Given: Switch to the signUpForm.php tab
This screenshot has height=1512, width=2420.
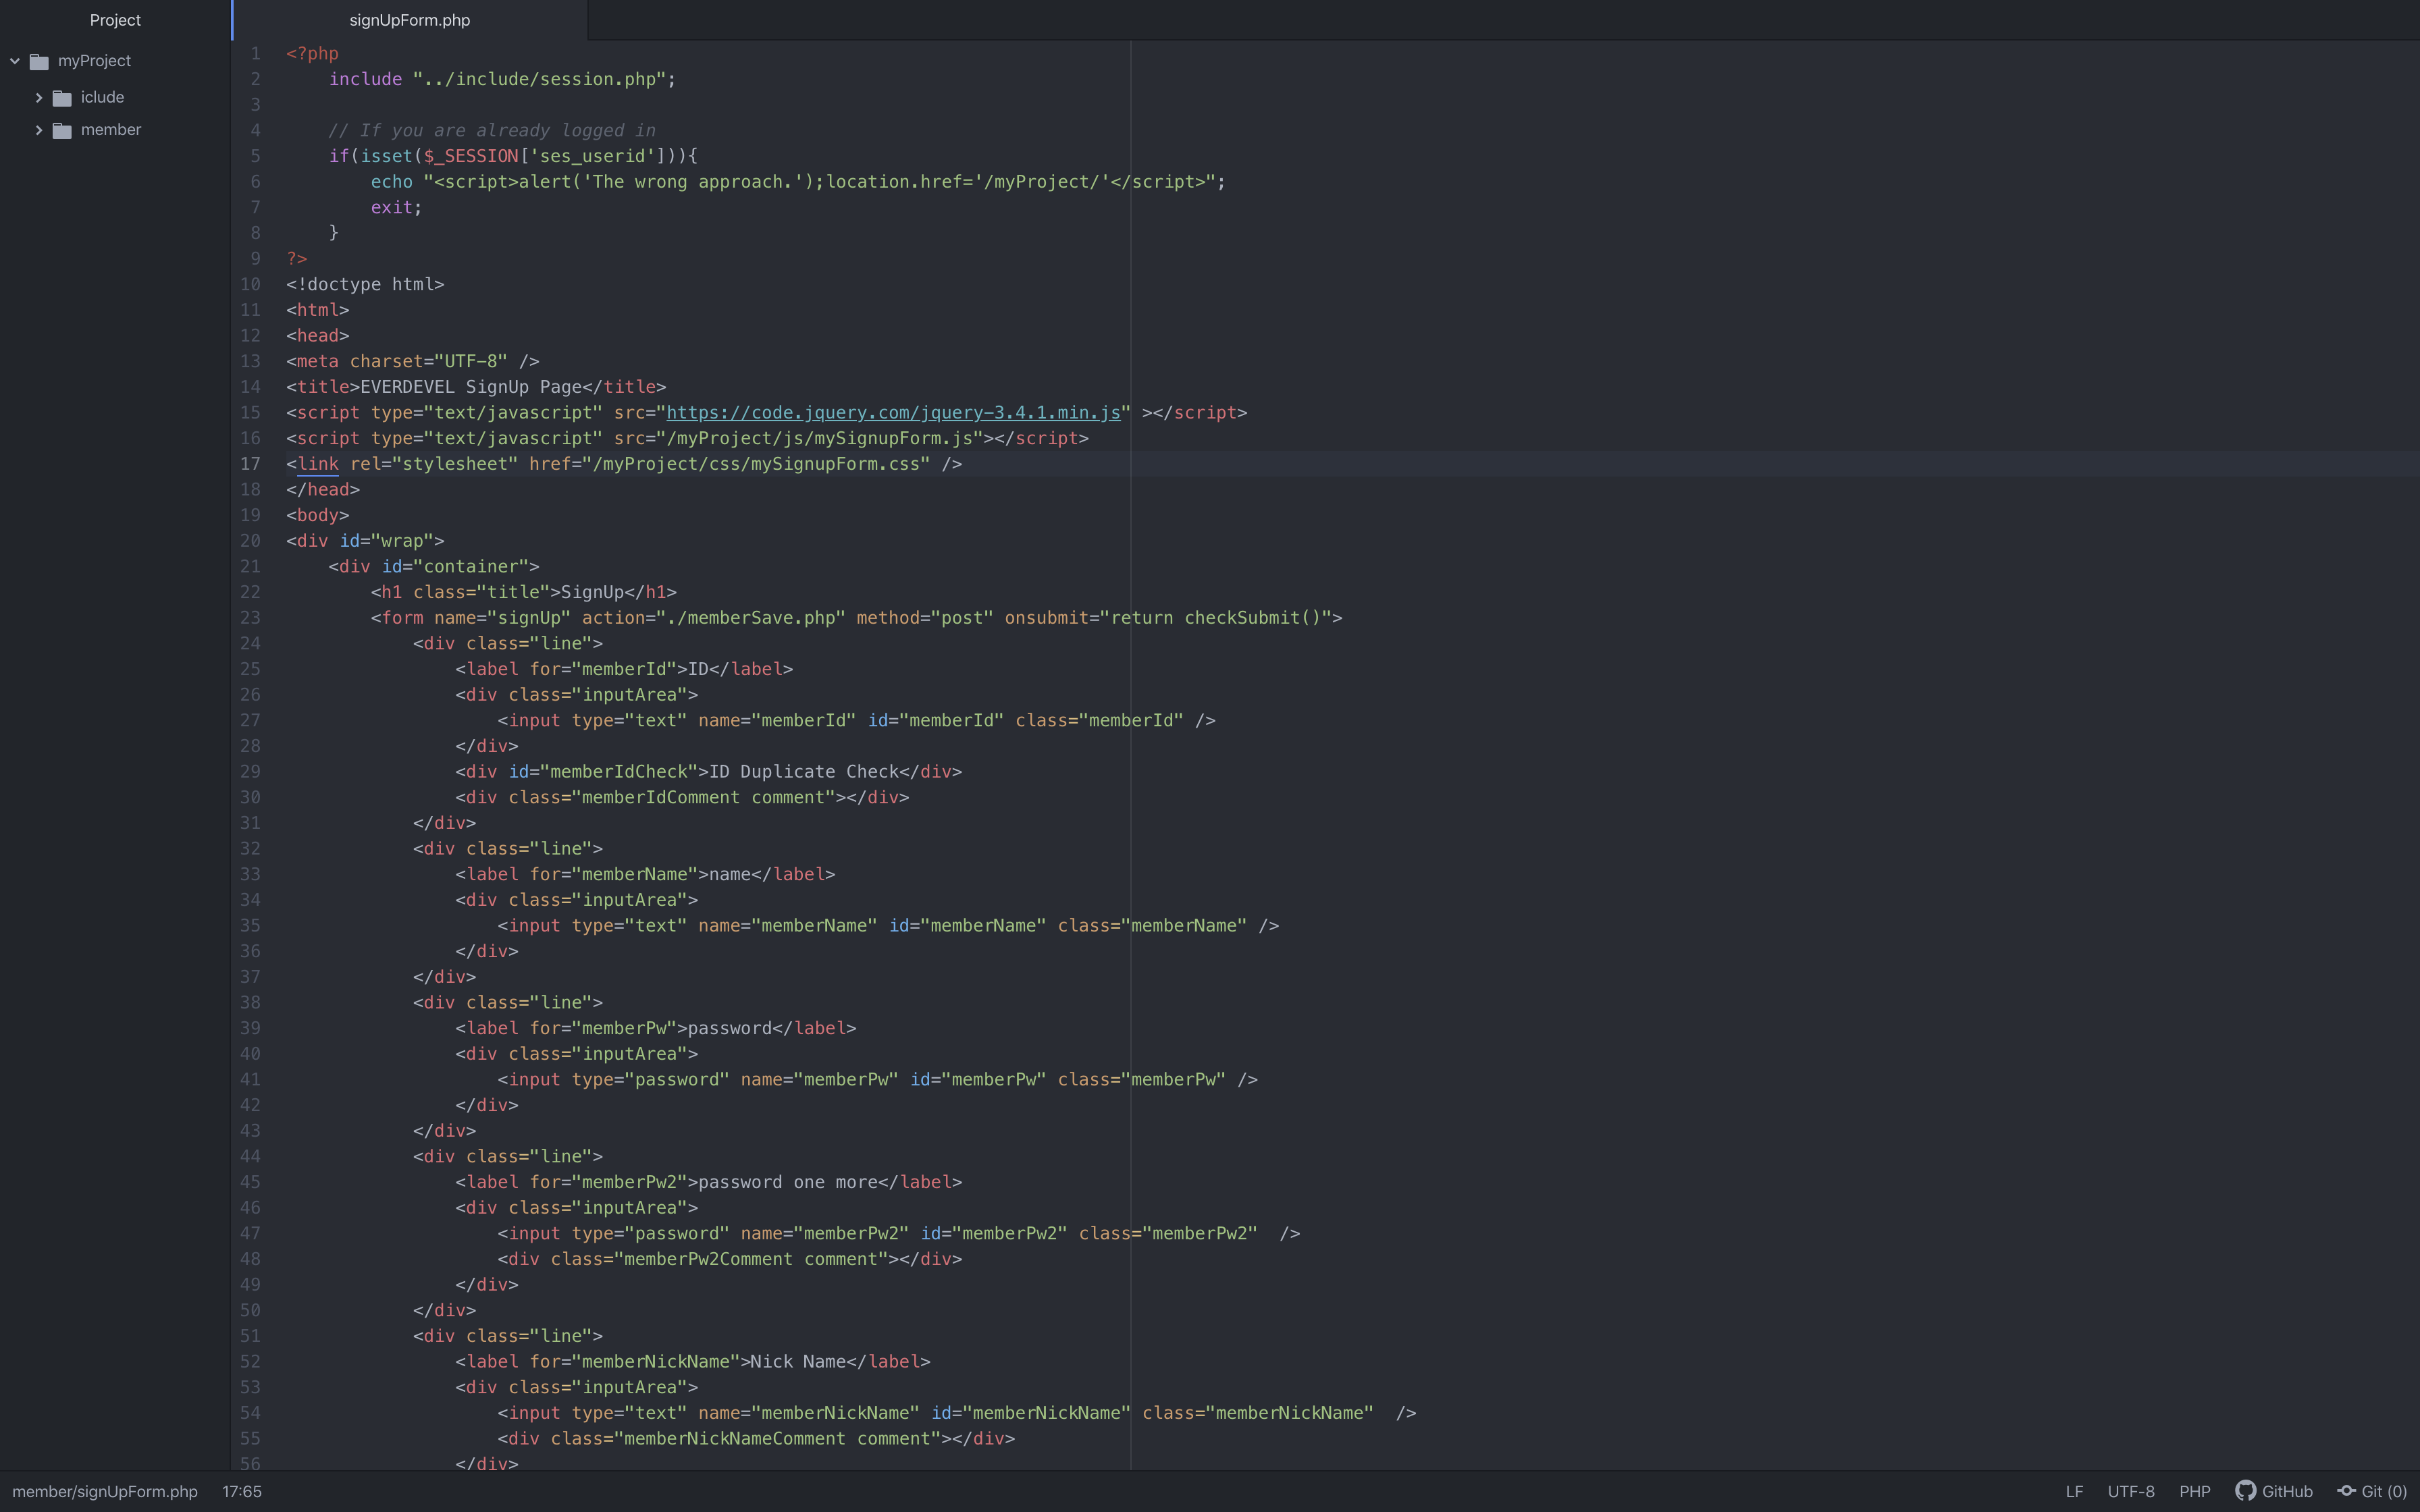Looking at the screenshot, I should click(410, 20).
